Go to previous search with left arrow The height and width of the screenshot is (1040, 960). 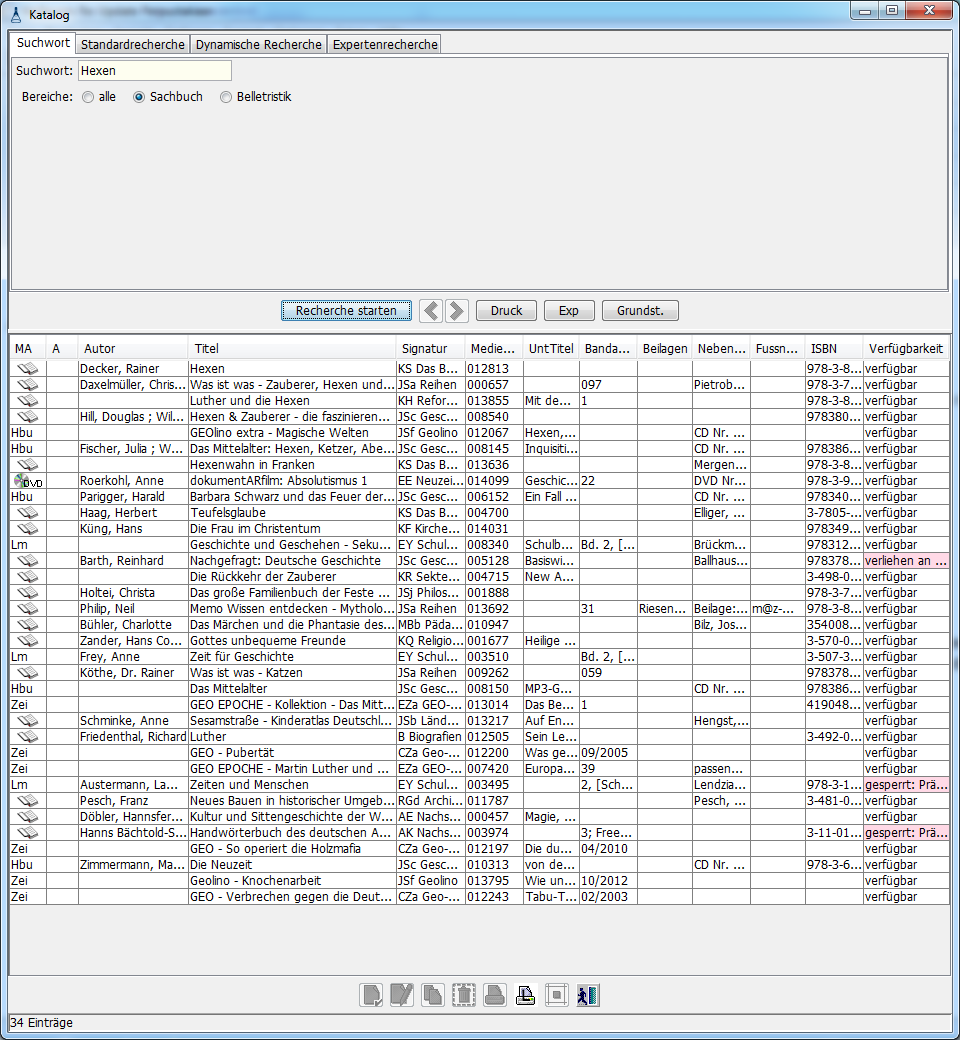click(430, 311)
